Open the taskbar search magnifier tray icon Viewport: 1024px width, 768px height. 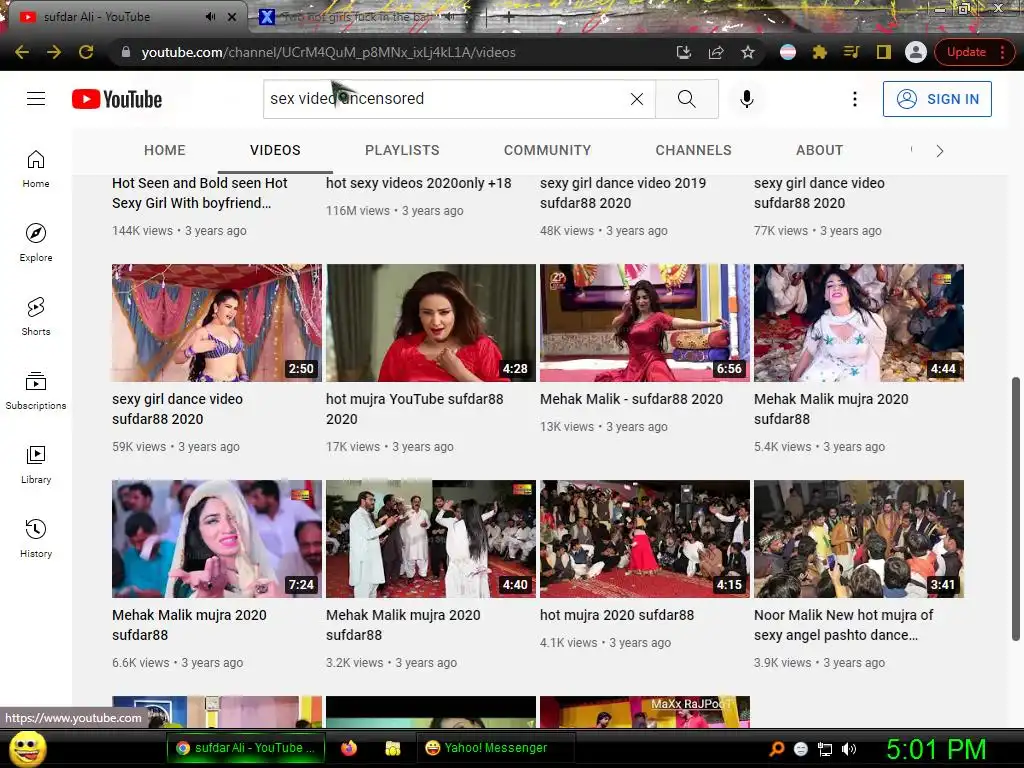pyautogui.click(x=776, y=749)
